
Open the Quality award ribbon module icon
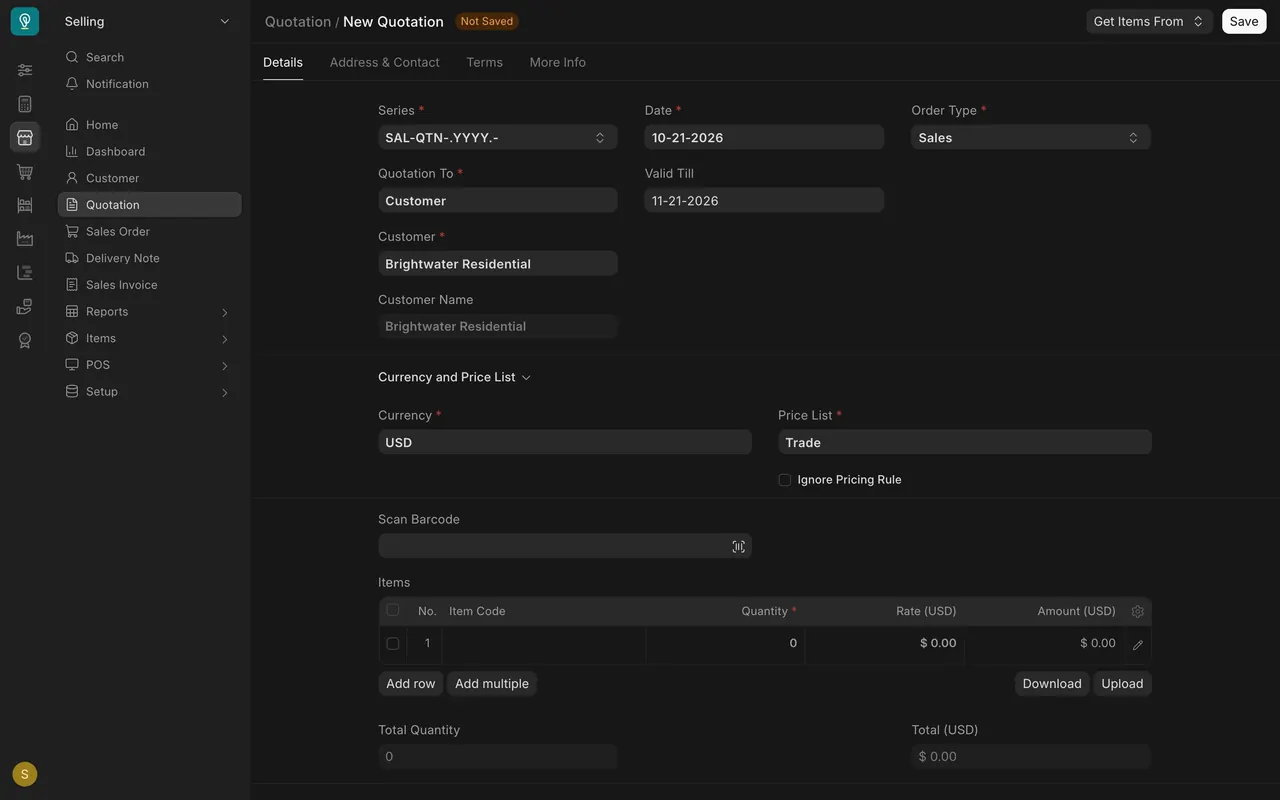(25, 340)
